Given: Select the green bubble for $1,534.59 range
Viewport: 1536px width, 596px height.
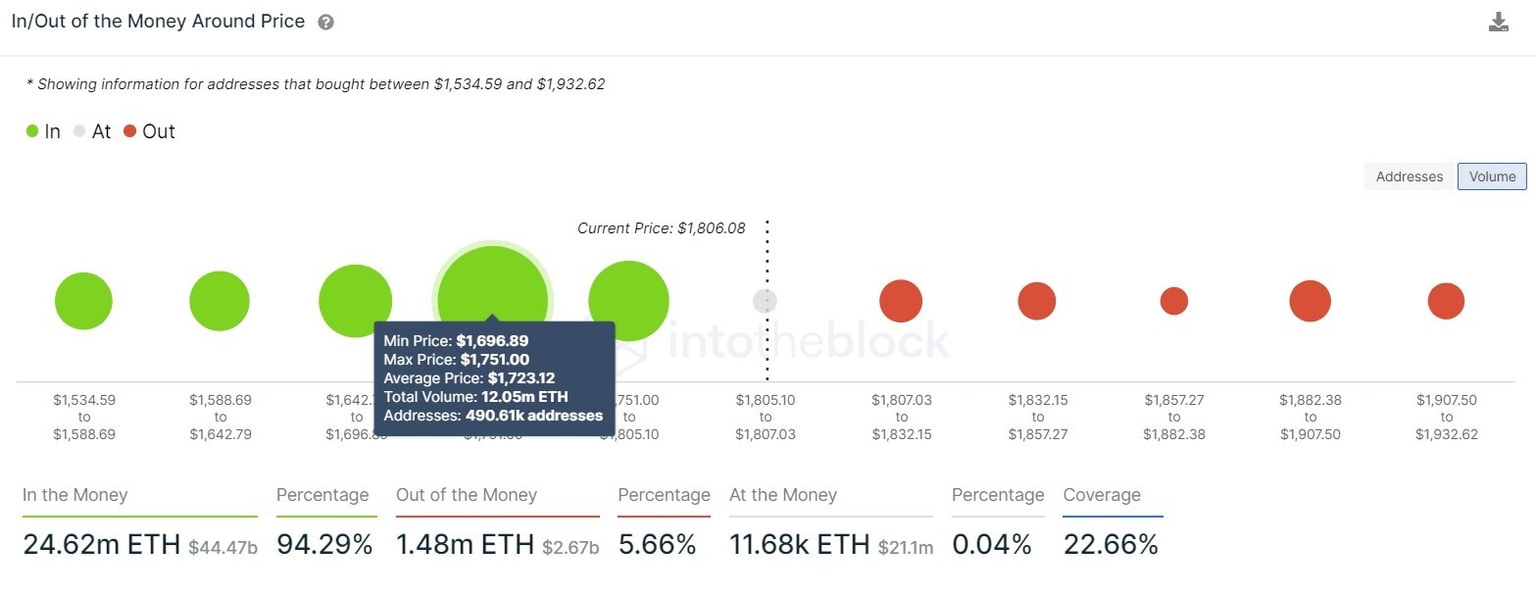Looking at the screenshot, I should click(84, 300).
